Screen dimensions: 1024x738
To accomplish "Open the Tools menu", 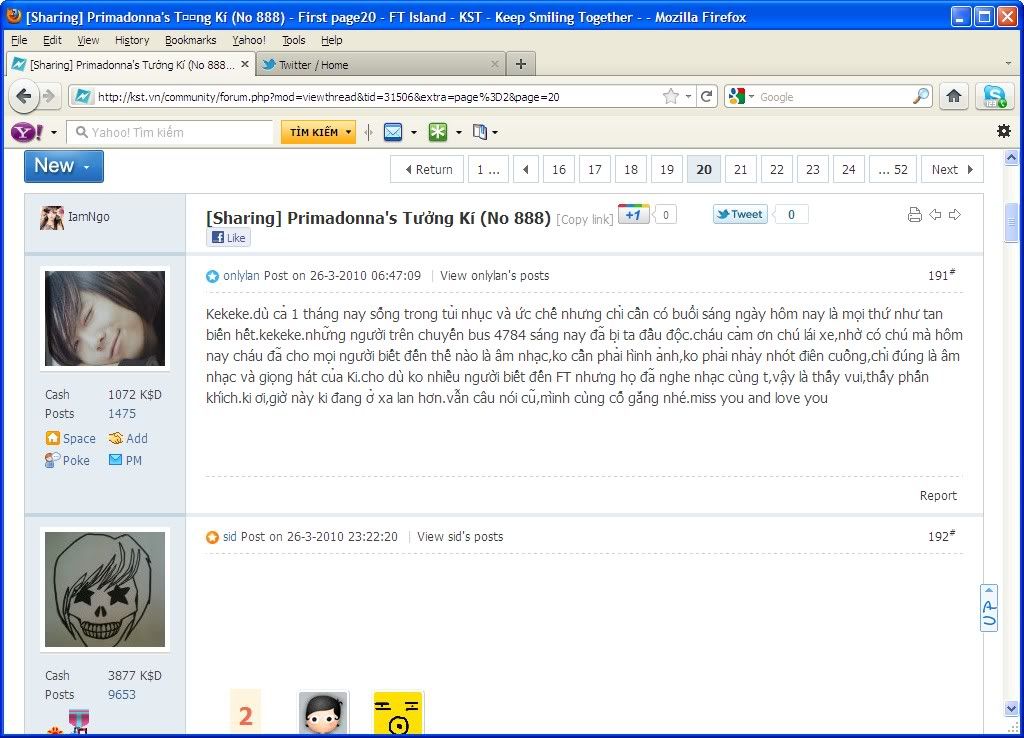I will point(293,40).
